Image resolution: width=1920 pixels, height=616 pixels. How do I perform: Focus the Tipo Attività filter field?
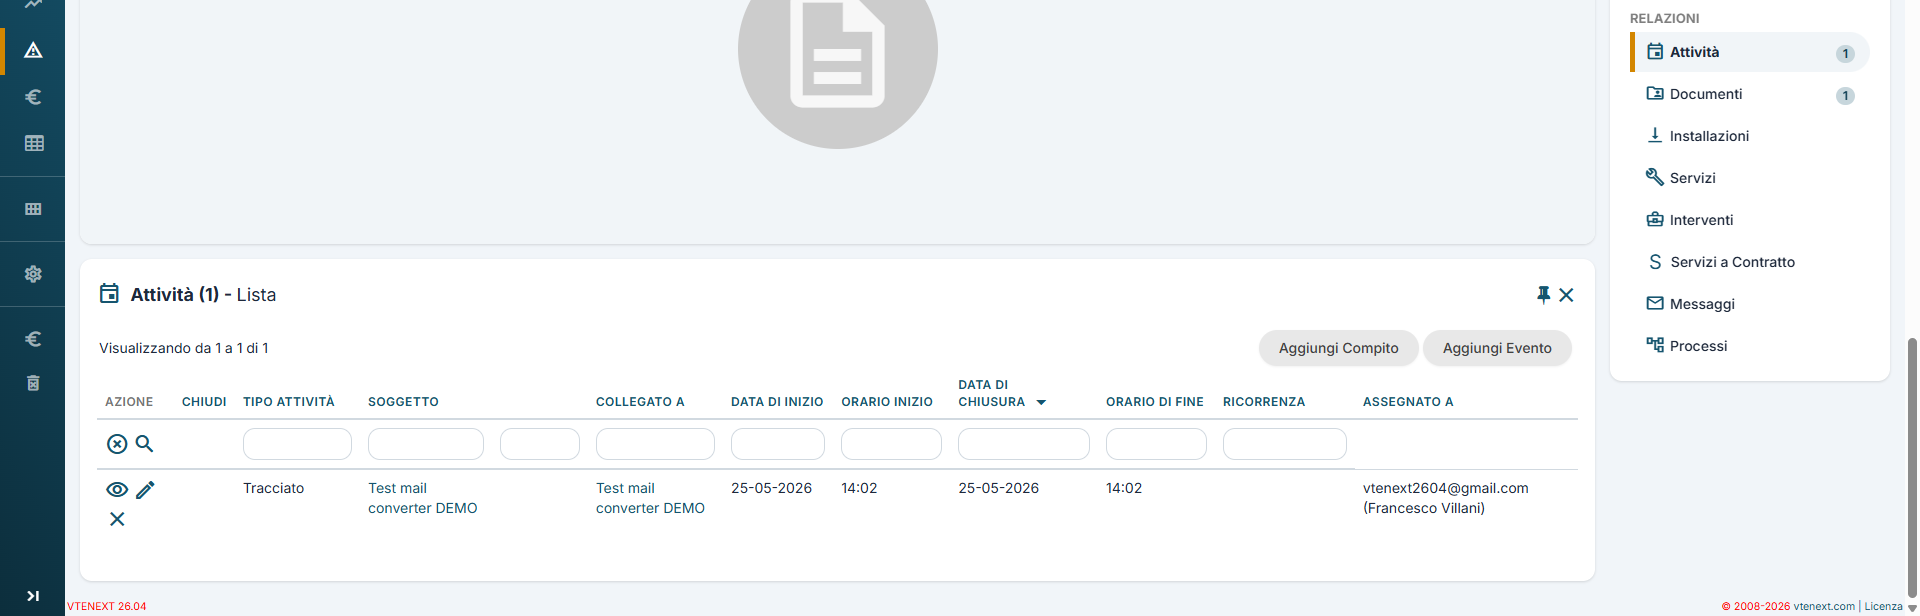(x=297, y=444)
